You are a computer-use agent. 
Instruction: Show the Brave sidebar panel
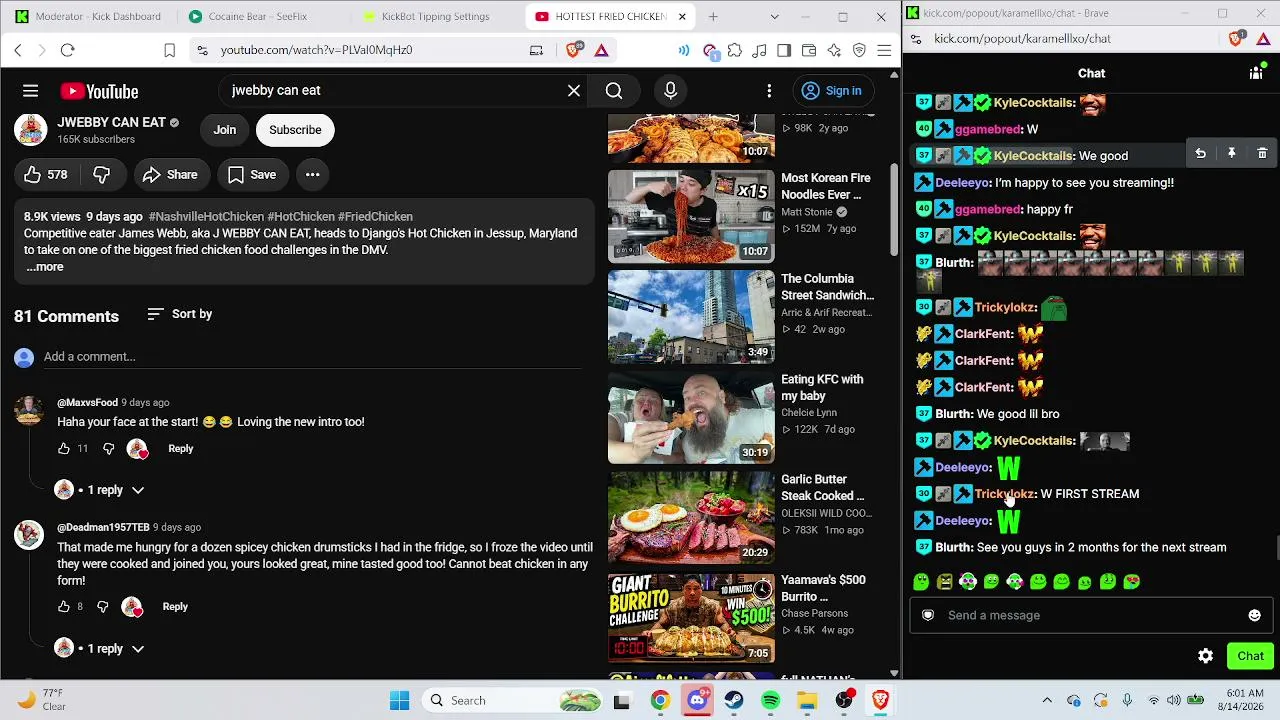pyautogui.click(x=784, y=50)
